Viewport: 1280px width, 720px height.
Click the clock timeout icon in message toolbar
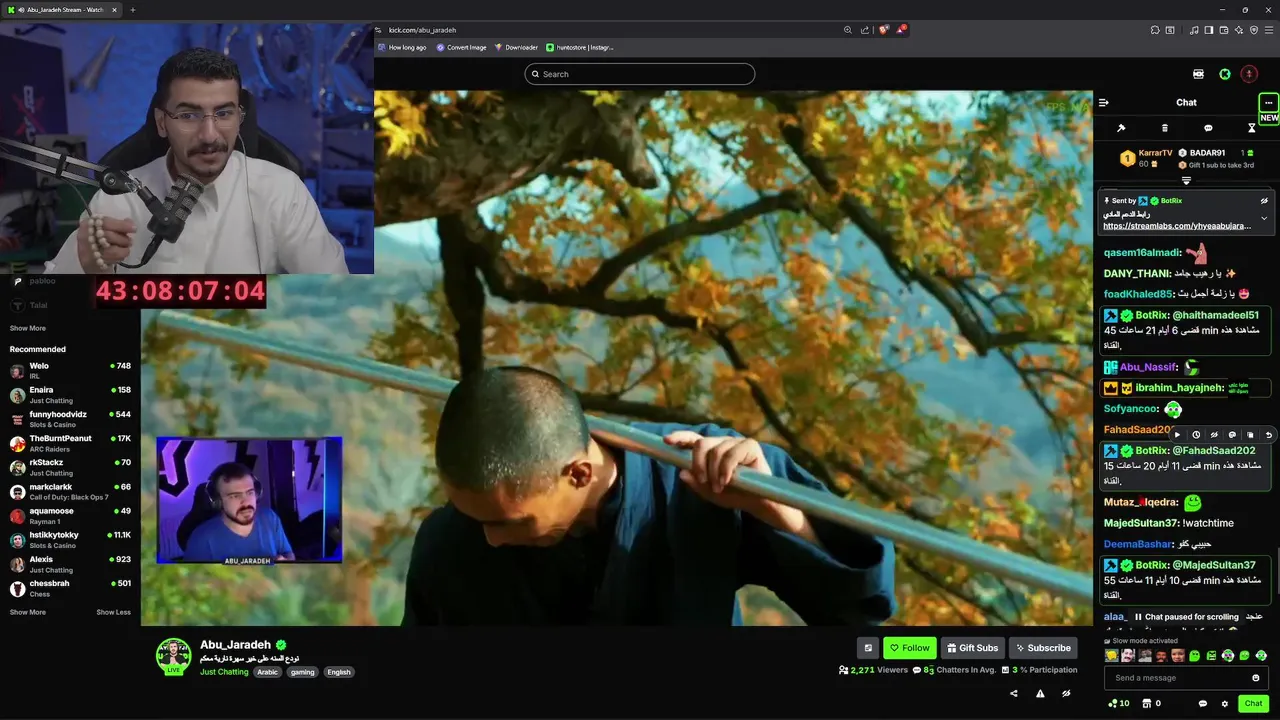pyautogui.click(x=1196, y=435)
